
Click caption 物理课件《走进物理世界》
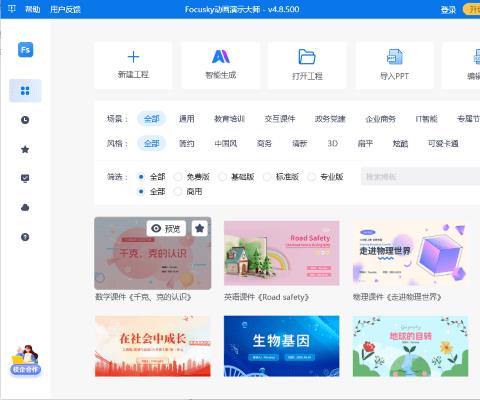click(x=397, y=297)
